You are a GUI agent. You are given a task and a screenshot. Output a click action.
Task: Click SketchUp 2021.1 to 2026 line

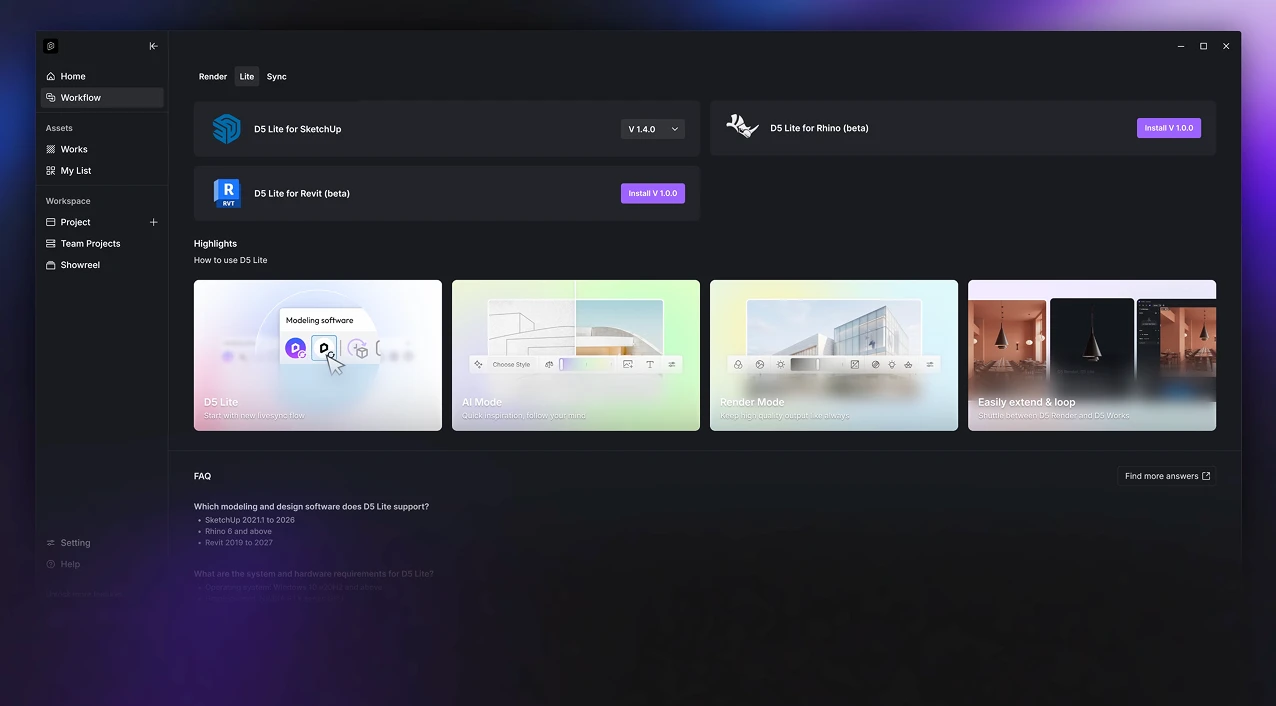(x=250, y=520)
